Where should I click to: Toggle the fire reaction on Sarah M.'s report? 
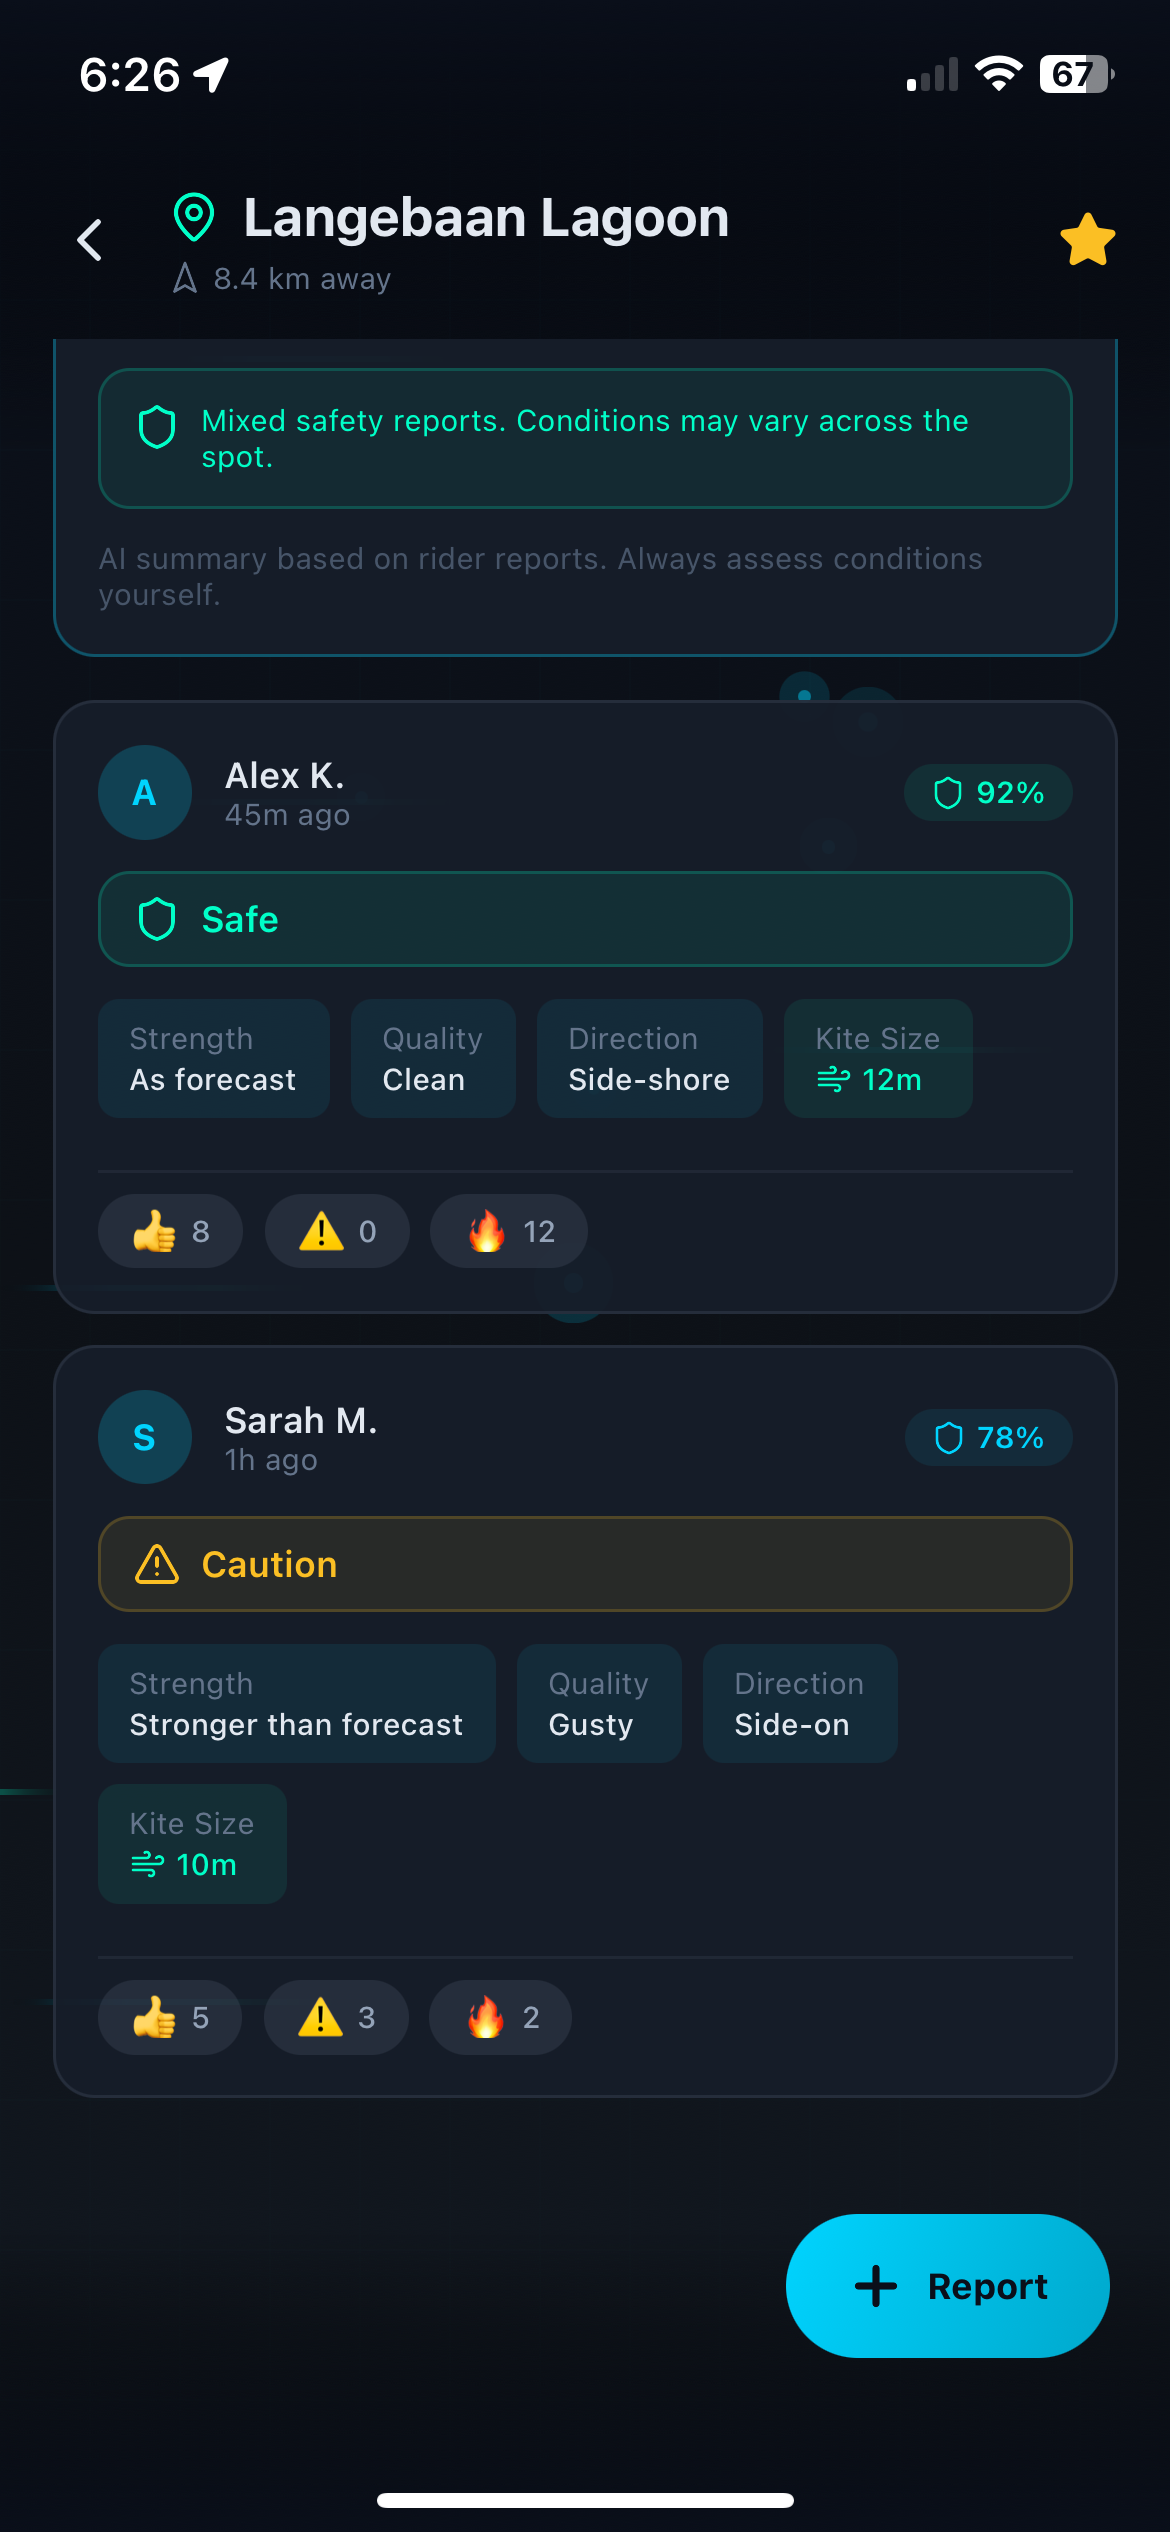(x=499, y=2017)
